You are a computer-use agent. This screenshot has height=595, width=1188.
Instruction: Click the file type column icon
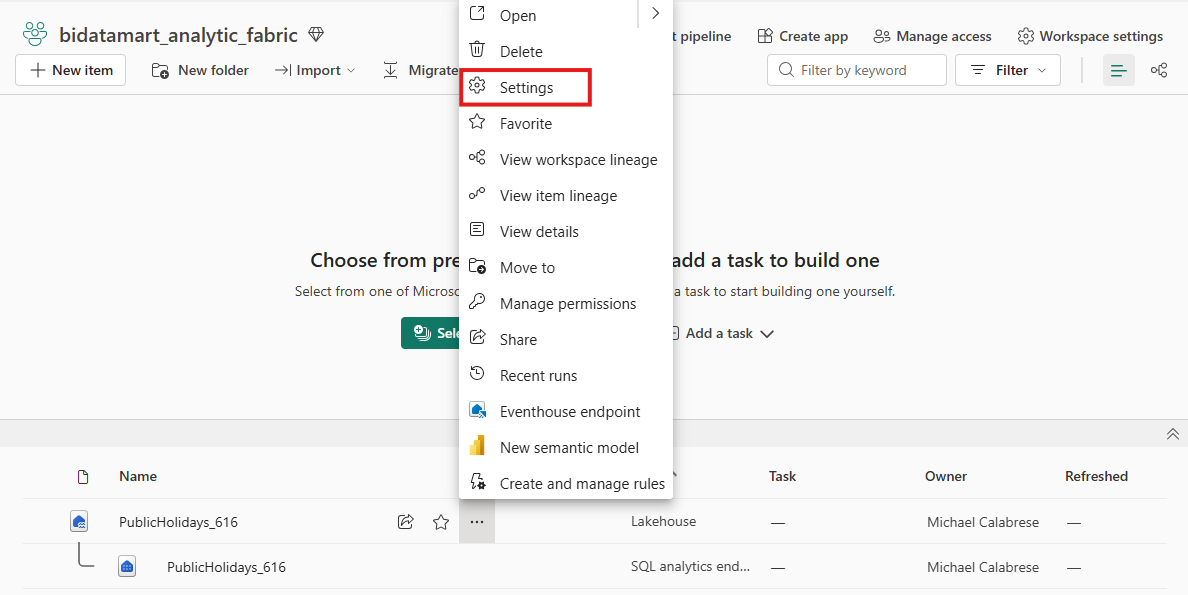[x=83, y=477]
